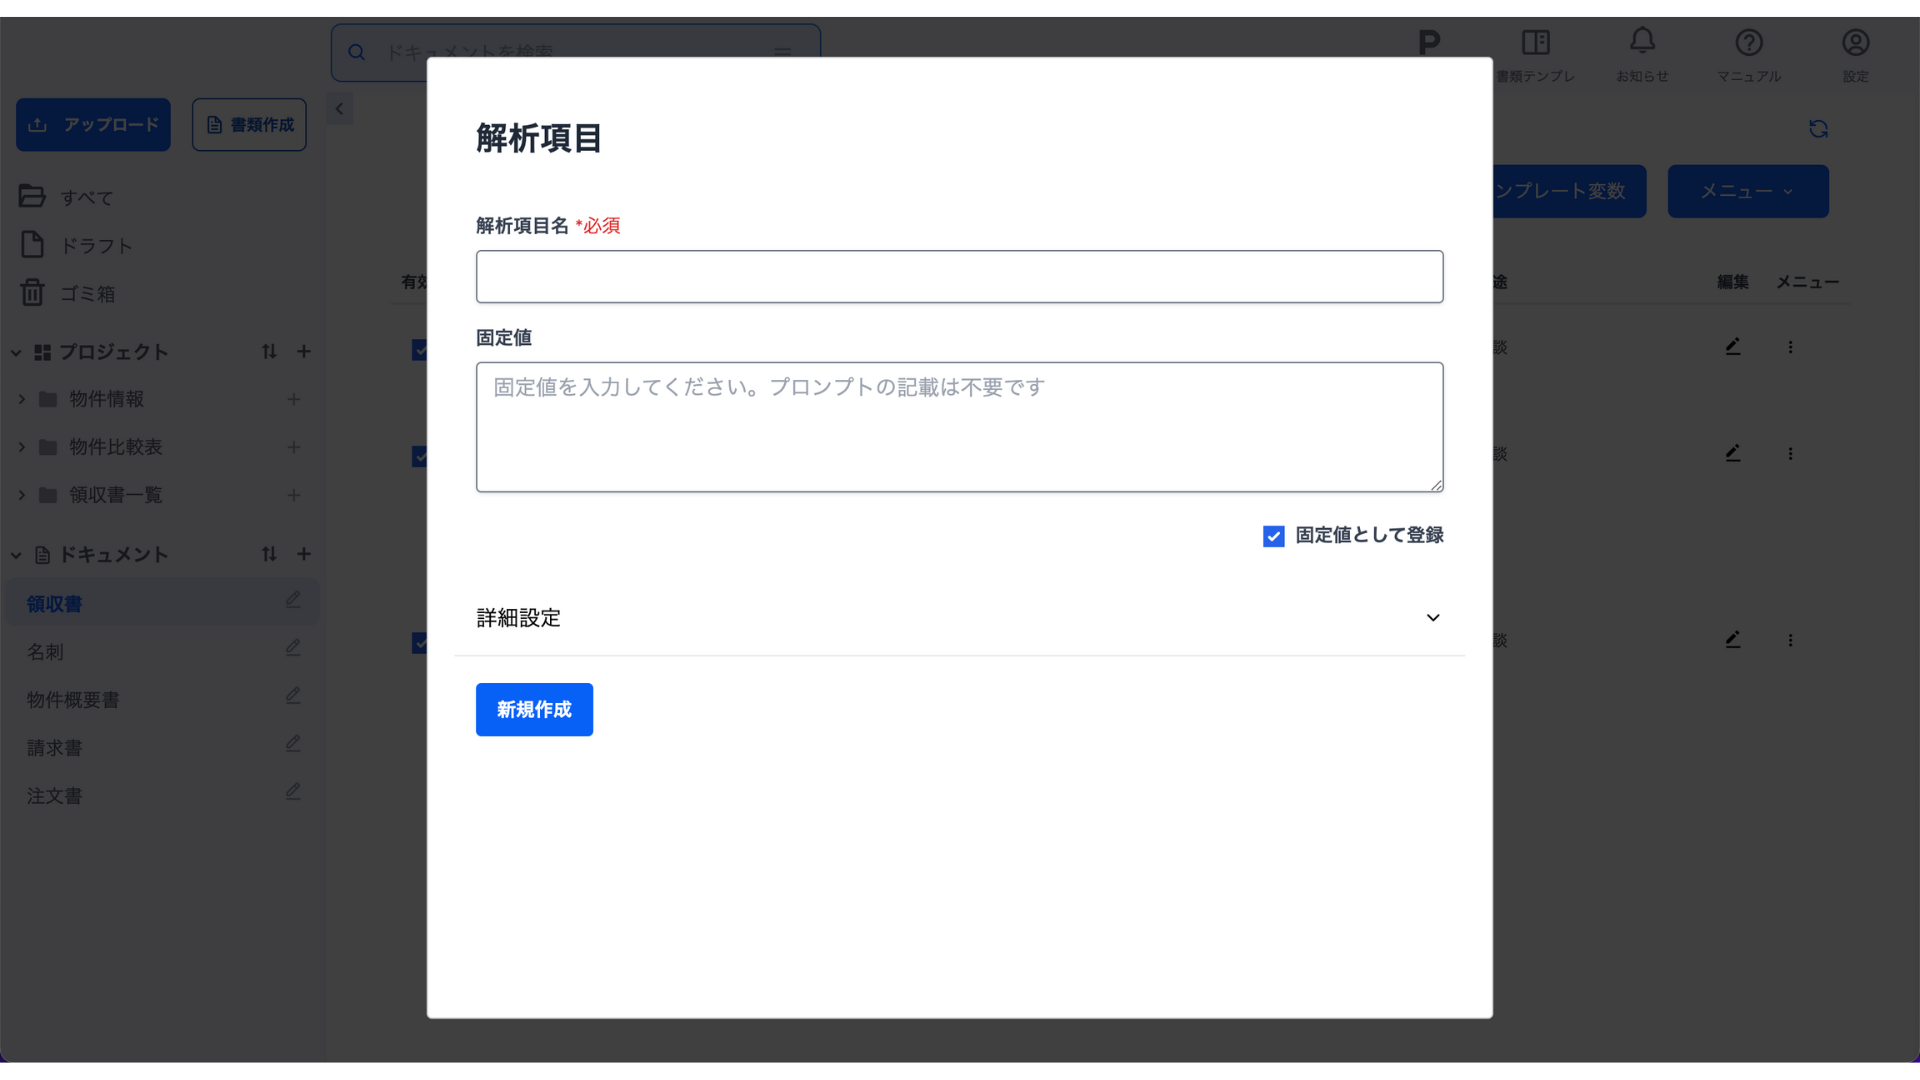Open the メニュー dropdown button
This screenshot has width=1920, height=1080.
[1747, 191]
